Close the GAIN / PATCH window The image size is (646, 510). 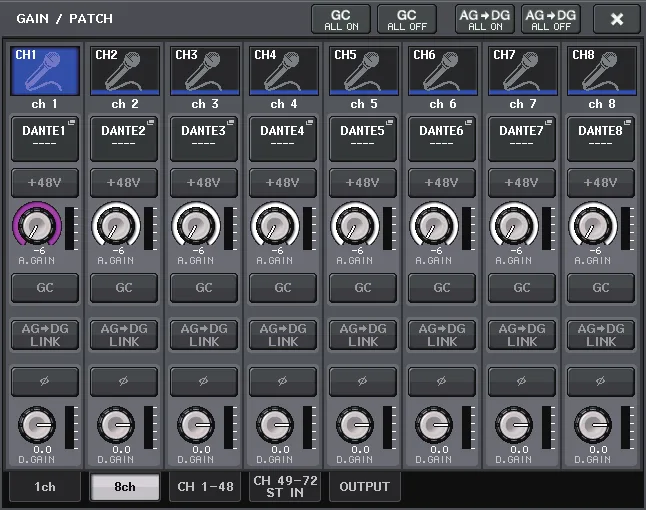[x=617, y=19]
